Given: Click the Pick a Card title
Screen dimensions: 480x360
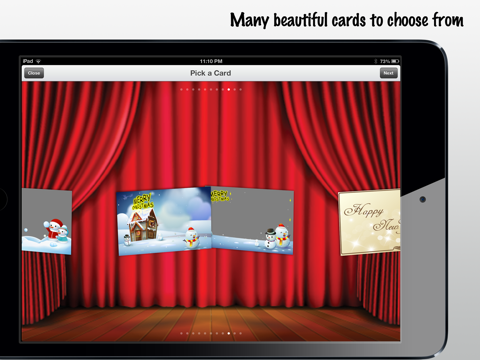Looking at the screenshot, I should click(211, 73).
